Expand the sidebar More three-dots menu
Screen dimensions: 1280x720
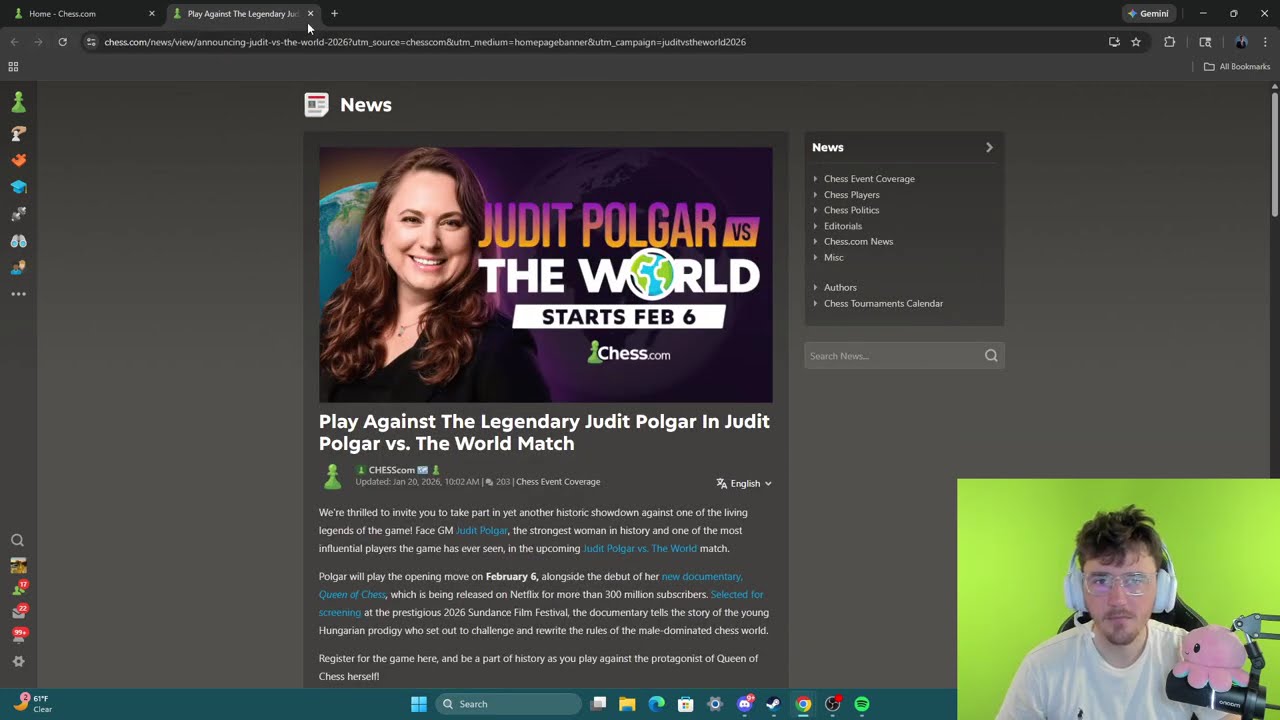click(18, 294)
